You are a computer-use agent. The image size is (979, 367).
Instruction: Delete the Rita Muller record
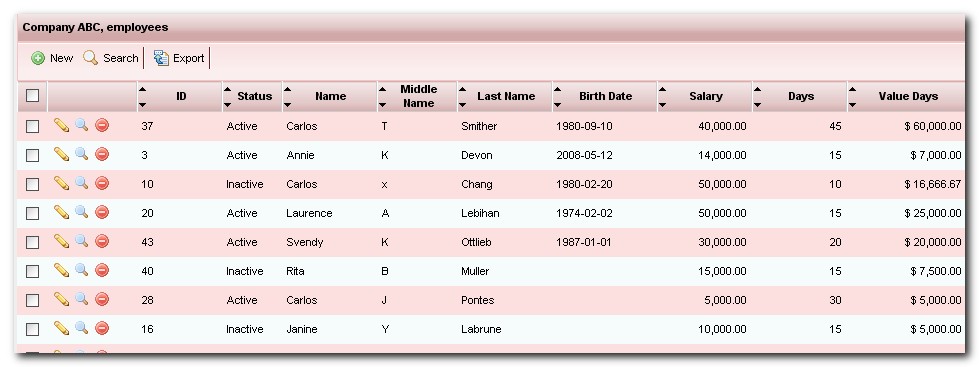click(x=102, y=270)
